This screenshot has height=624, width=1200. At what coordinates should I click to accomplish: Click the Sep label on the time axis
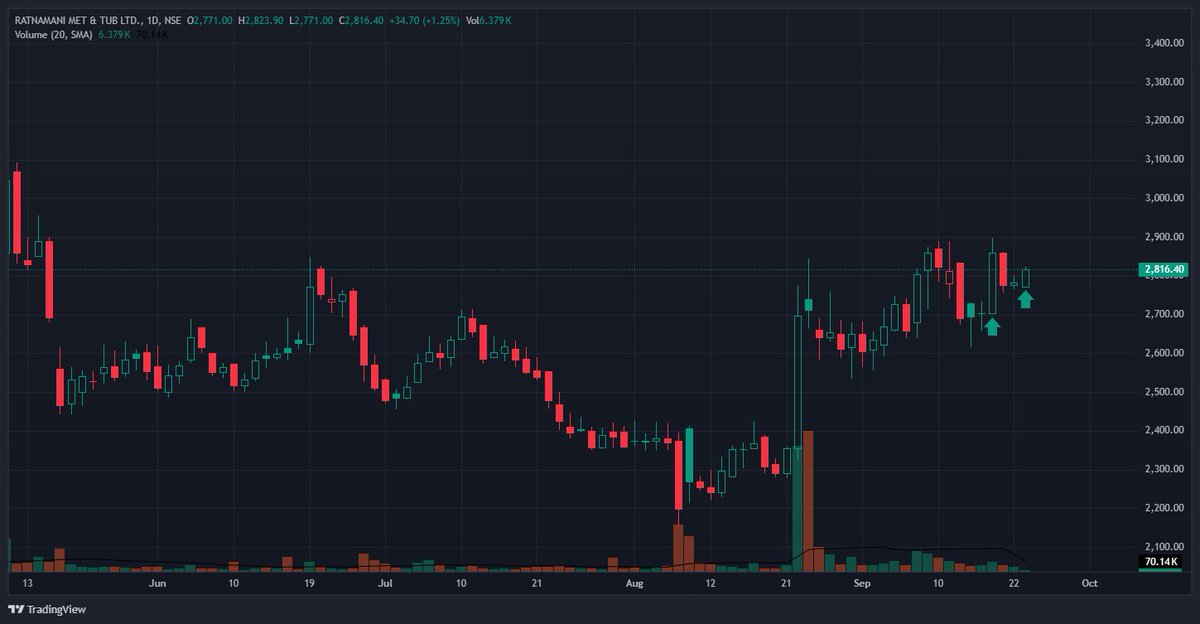coord(862,582)
